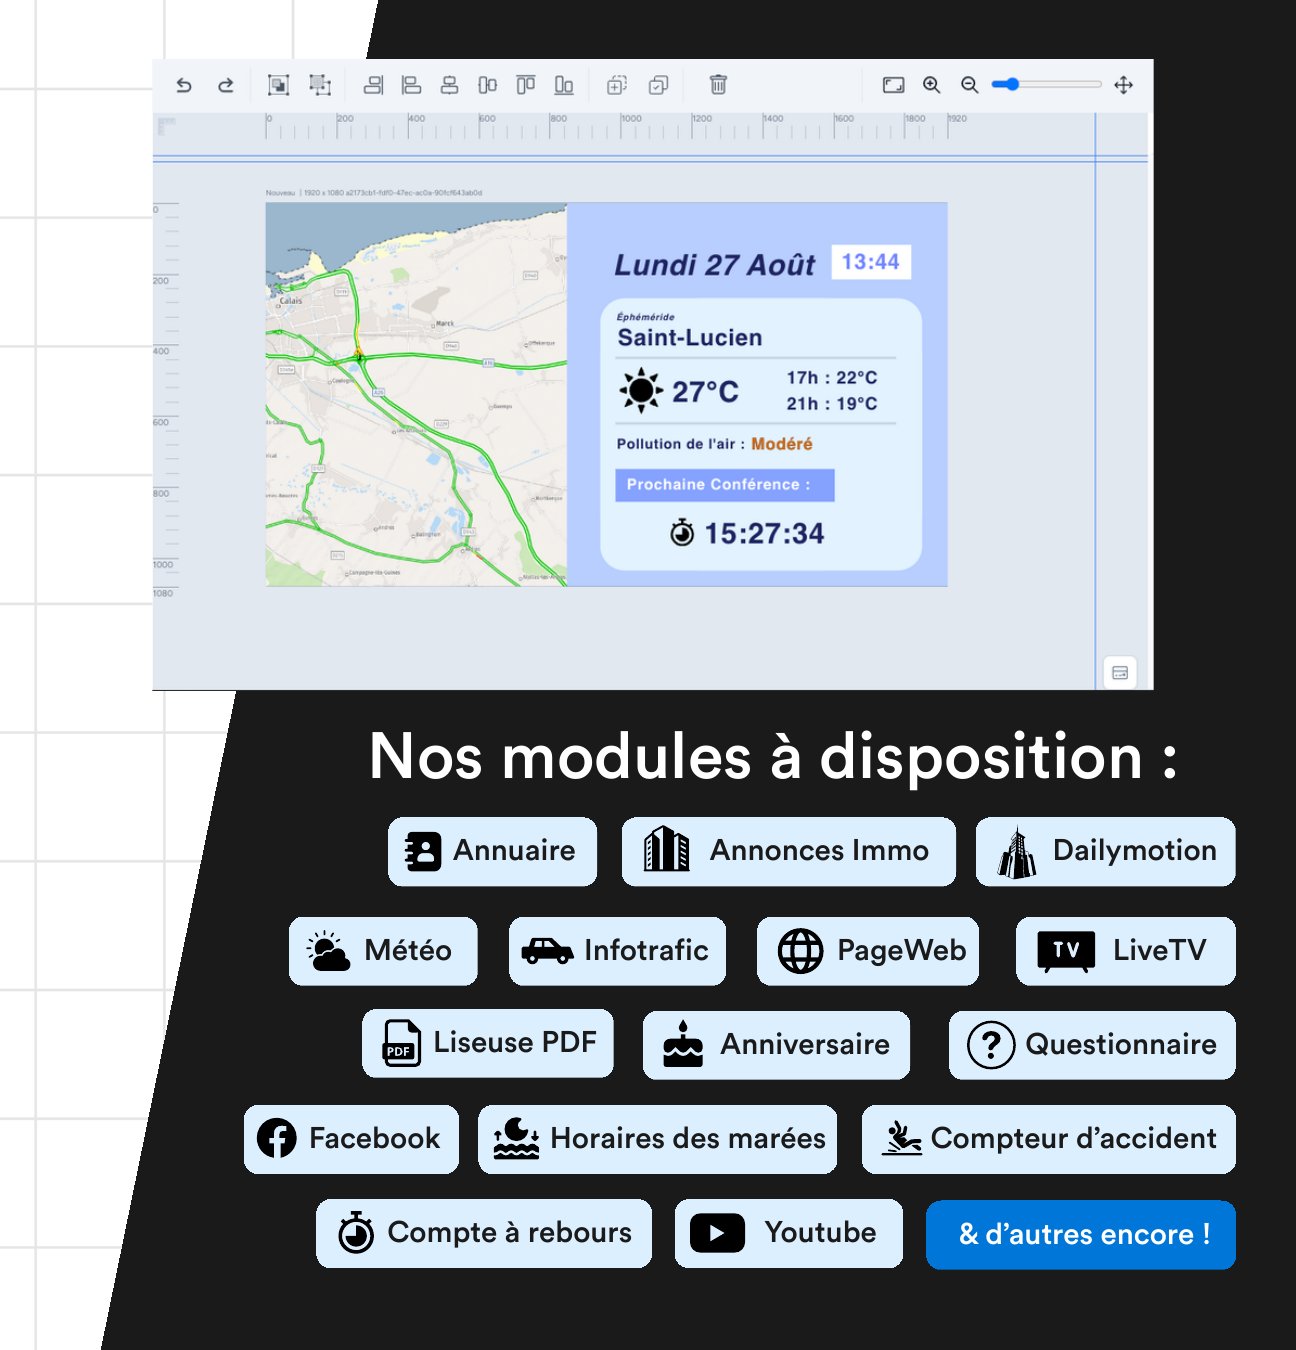Viewport: 1296px width, 1350px height.
Task: Pick the Météo module
Action: point(383,951)
